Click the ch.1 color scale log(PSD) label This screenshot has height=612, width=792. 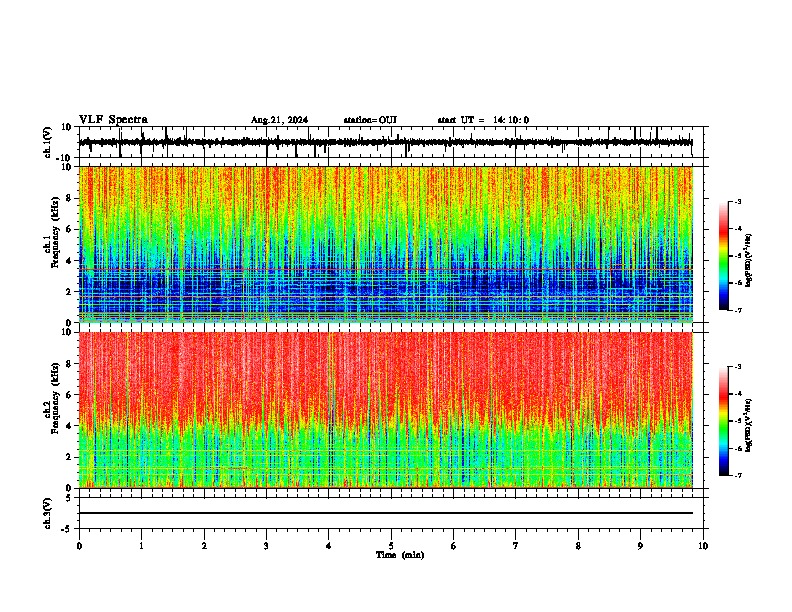(749, 260)
